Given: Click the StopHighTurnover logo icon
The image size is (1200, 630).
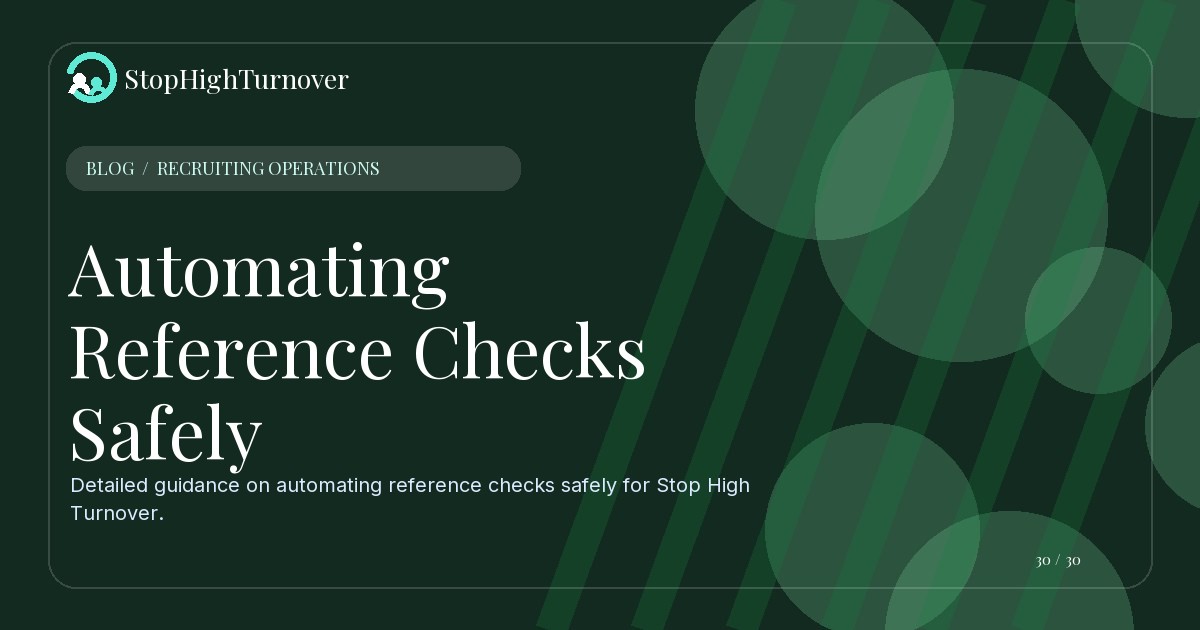Looking at the screenshot, I should [91, 78].
